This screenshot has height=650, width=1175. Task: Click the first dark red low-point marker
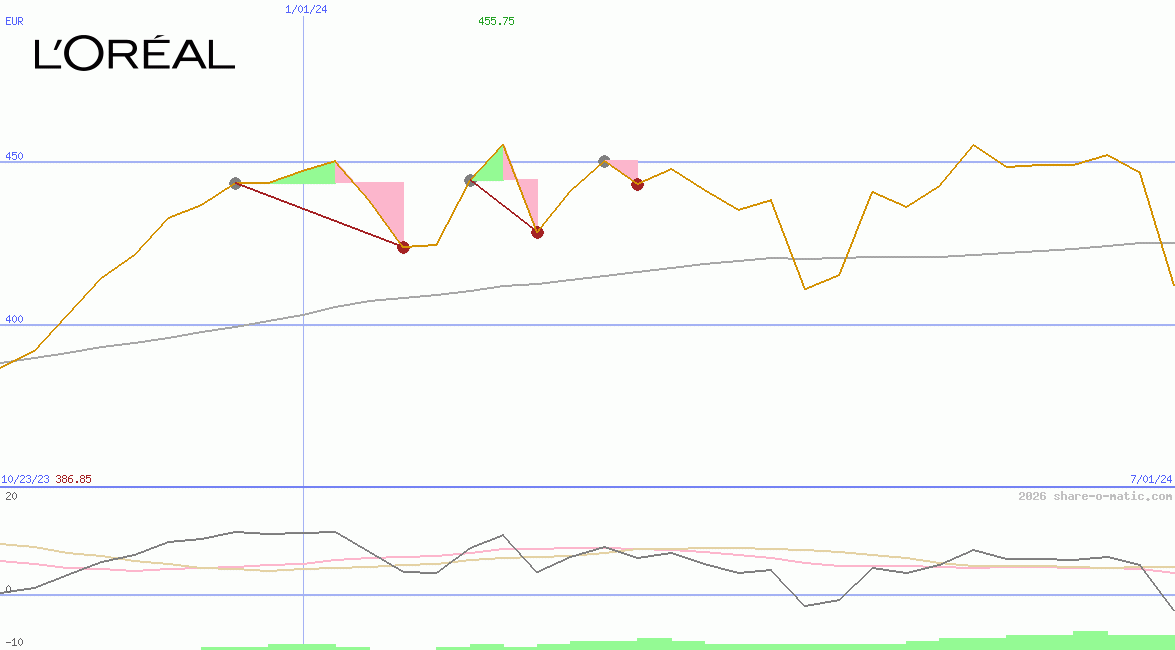tap(403, 247)
